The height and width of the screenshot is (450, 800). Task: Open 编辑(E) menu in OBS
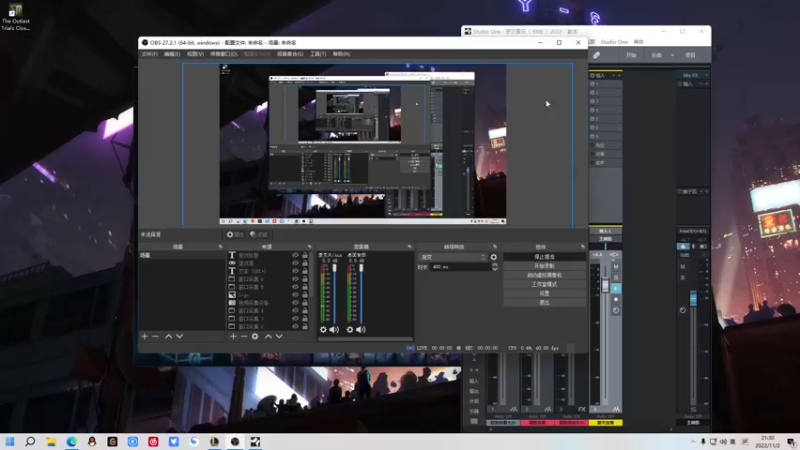172,54
